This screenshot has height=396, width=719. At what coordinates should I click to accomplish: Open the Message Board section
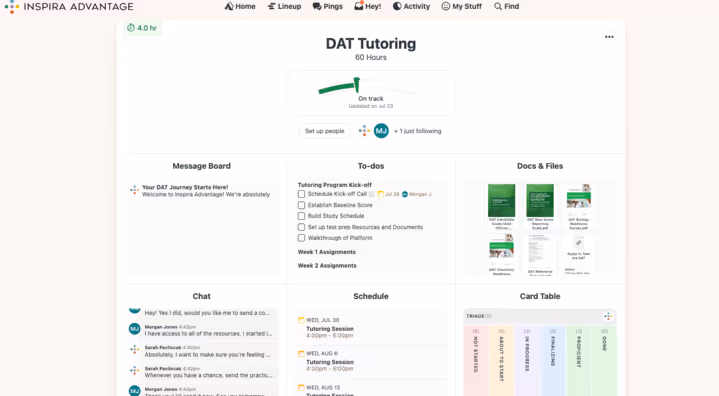click(x=202, y=166)
